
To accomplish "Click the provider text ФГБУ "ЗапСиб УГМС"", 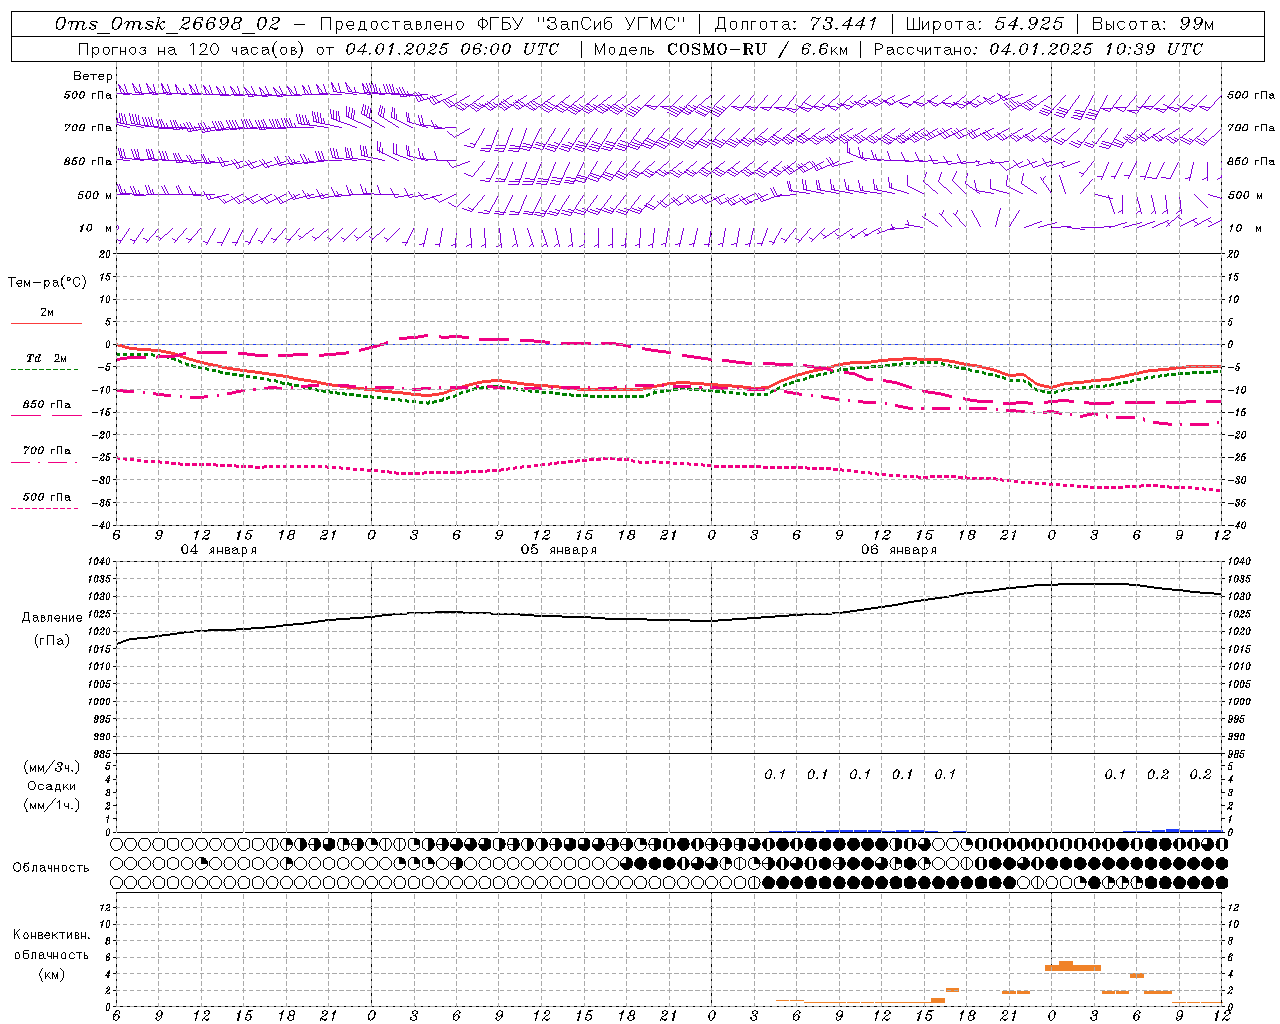I will (580, 24).
